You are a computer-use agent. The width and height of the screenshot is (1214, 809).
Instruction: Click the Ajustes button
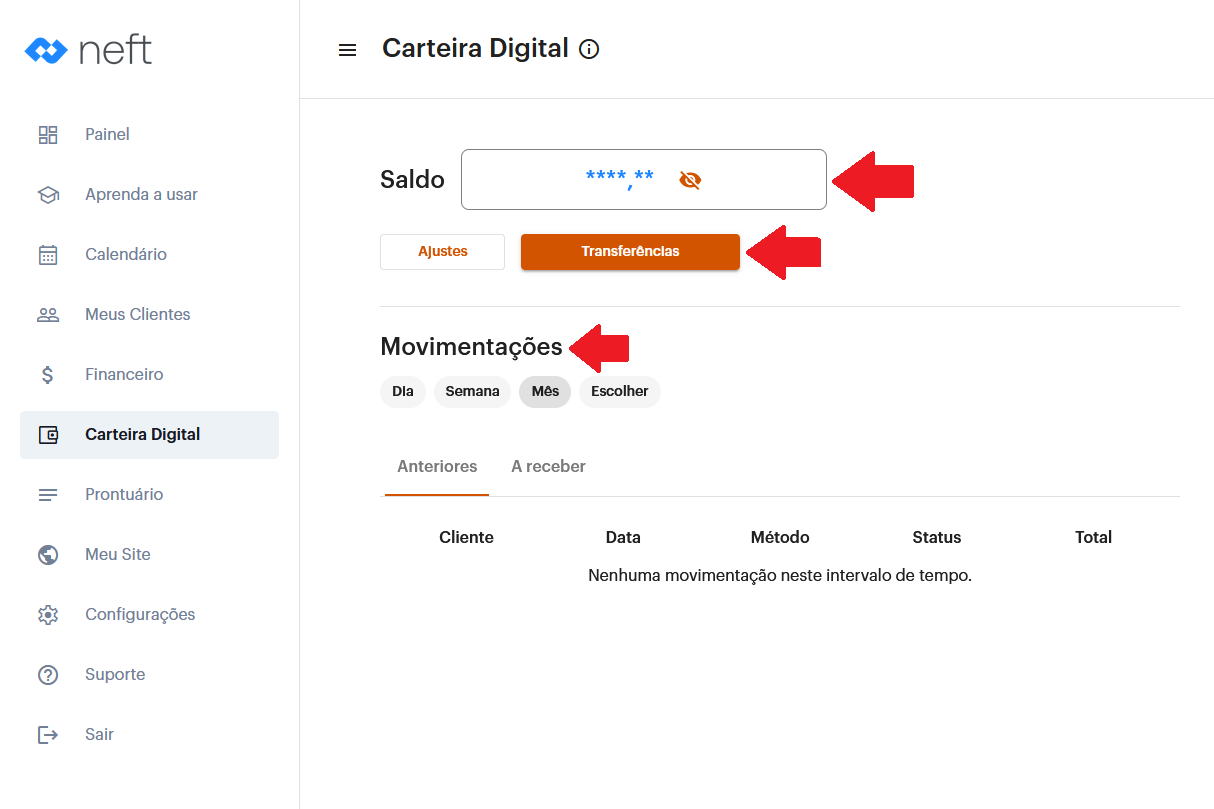tap(442, 252)
